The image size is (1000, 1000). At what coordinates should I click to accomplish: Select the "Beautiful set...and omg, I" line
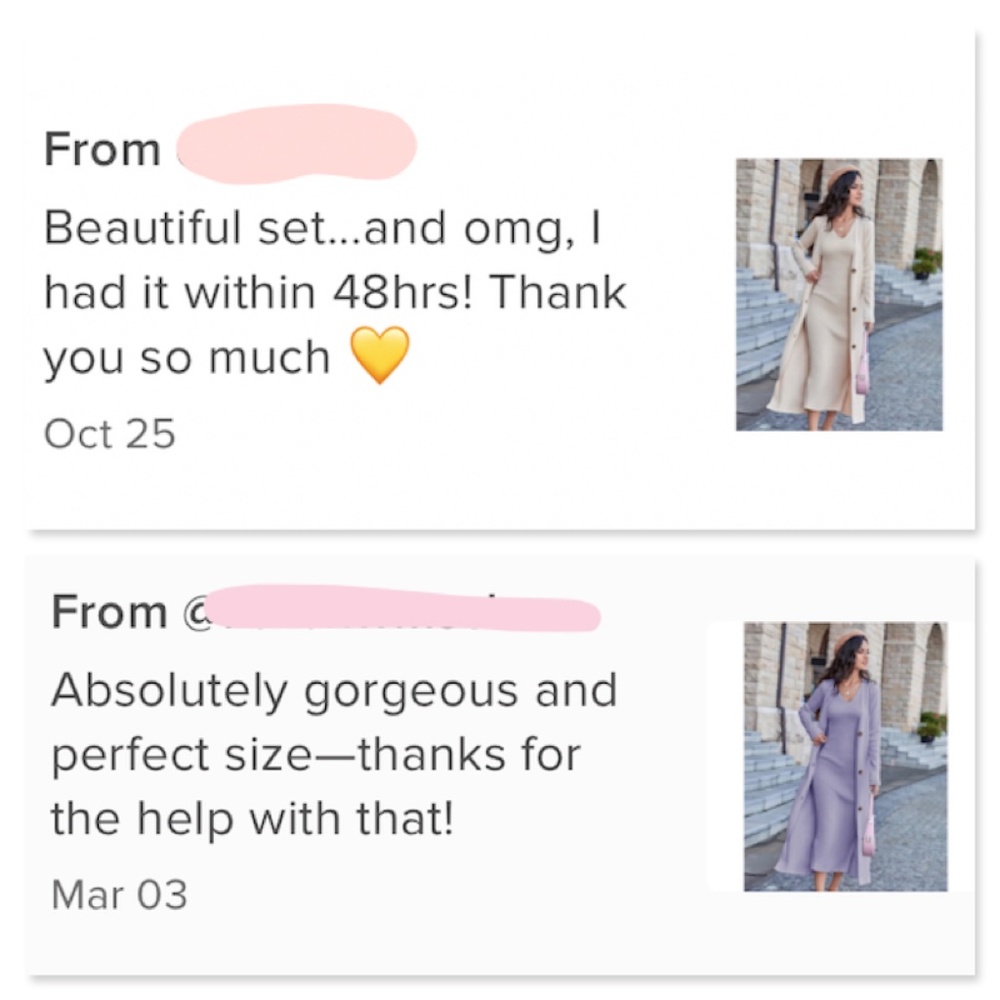click(320, 229)
